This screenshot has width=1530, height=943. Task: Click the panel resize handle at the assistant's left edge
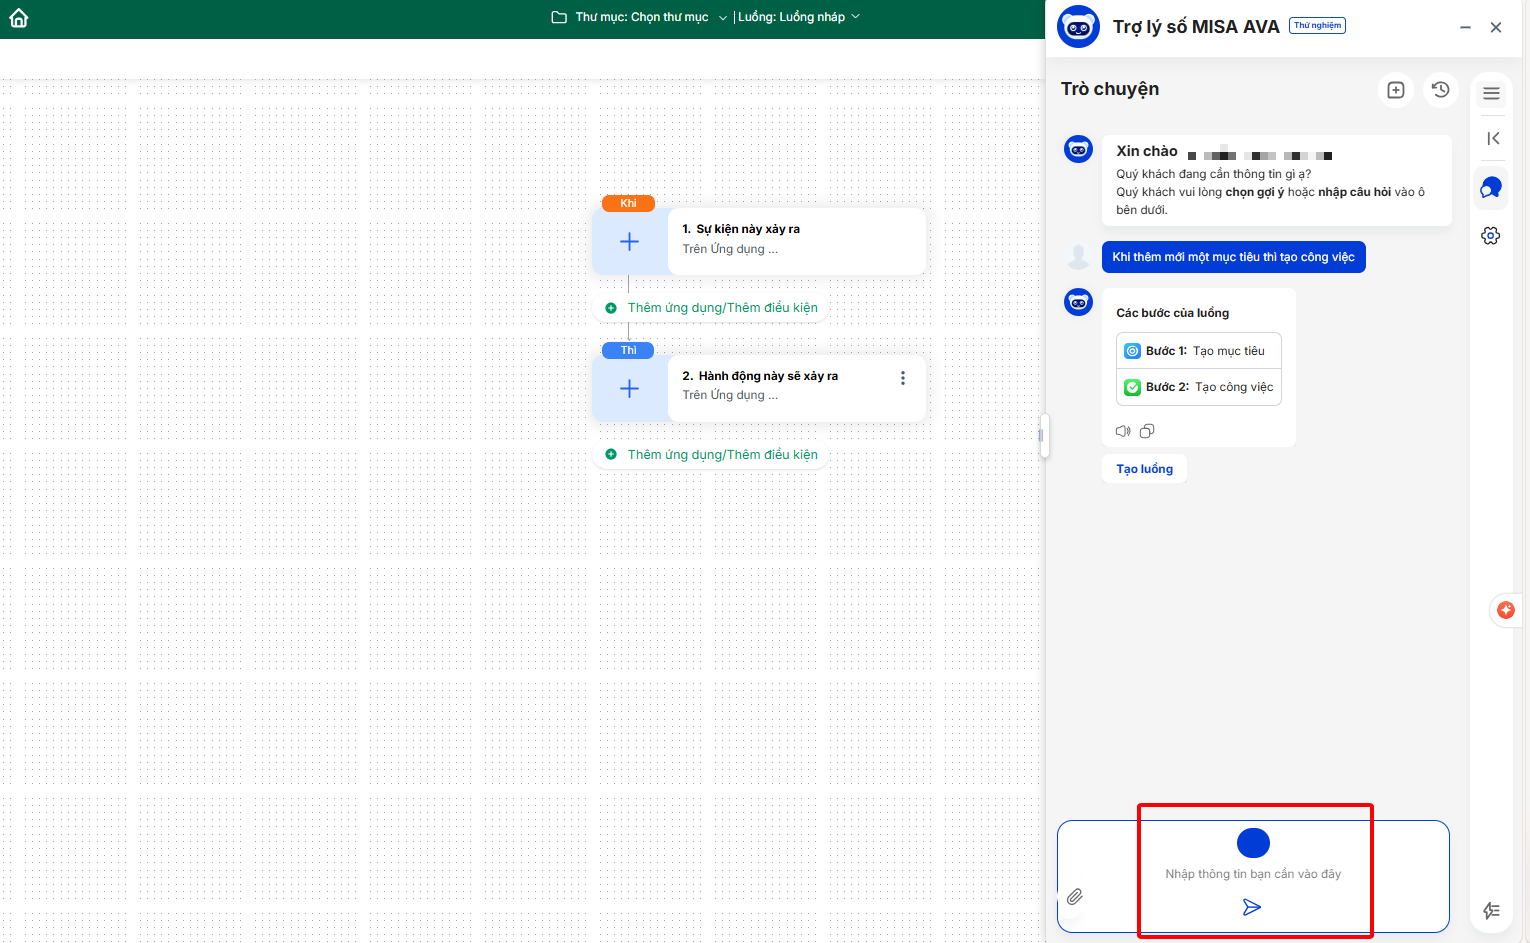tap(1042, 436)
